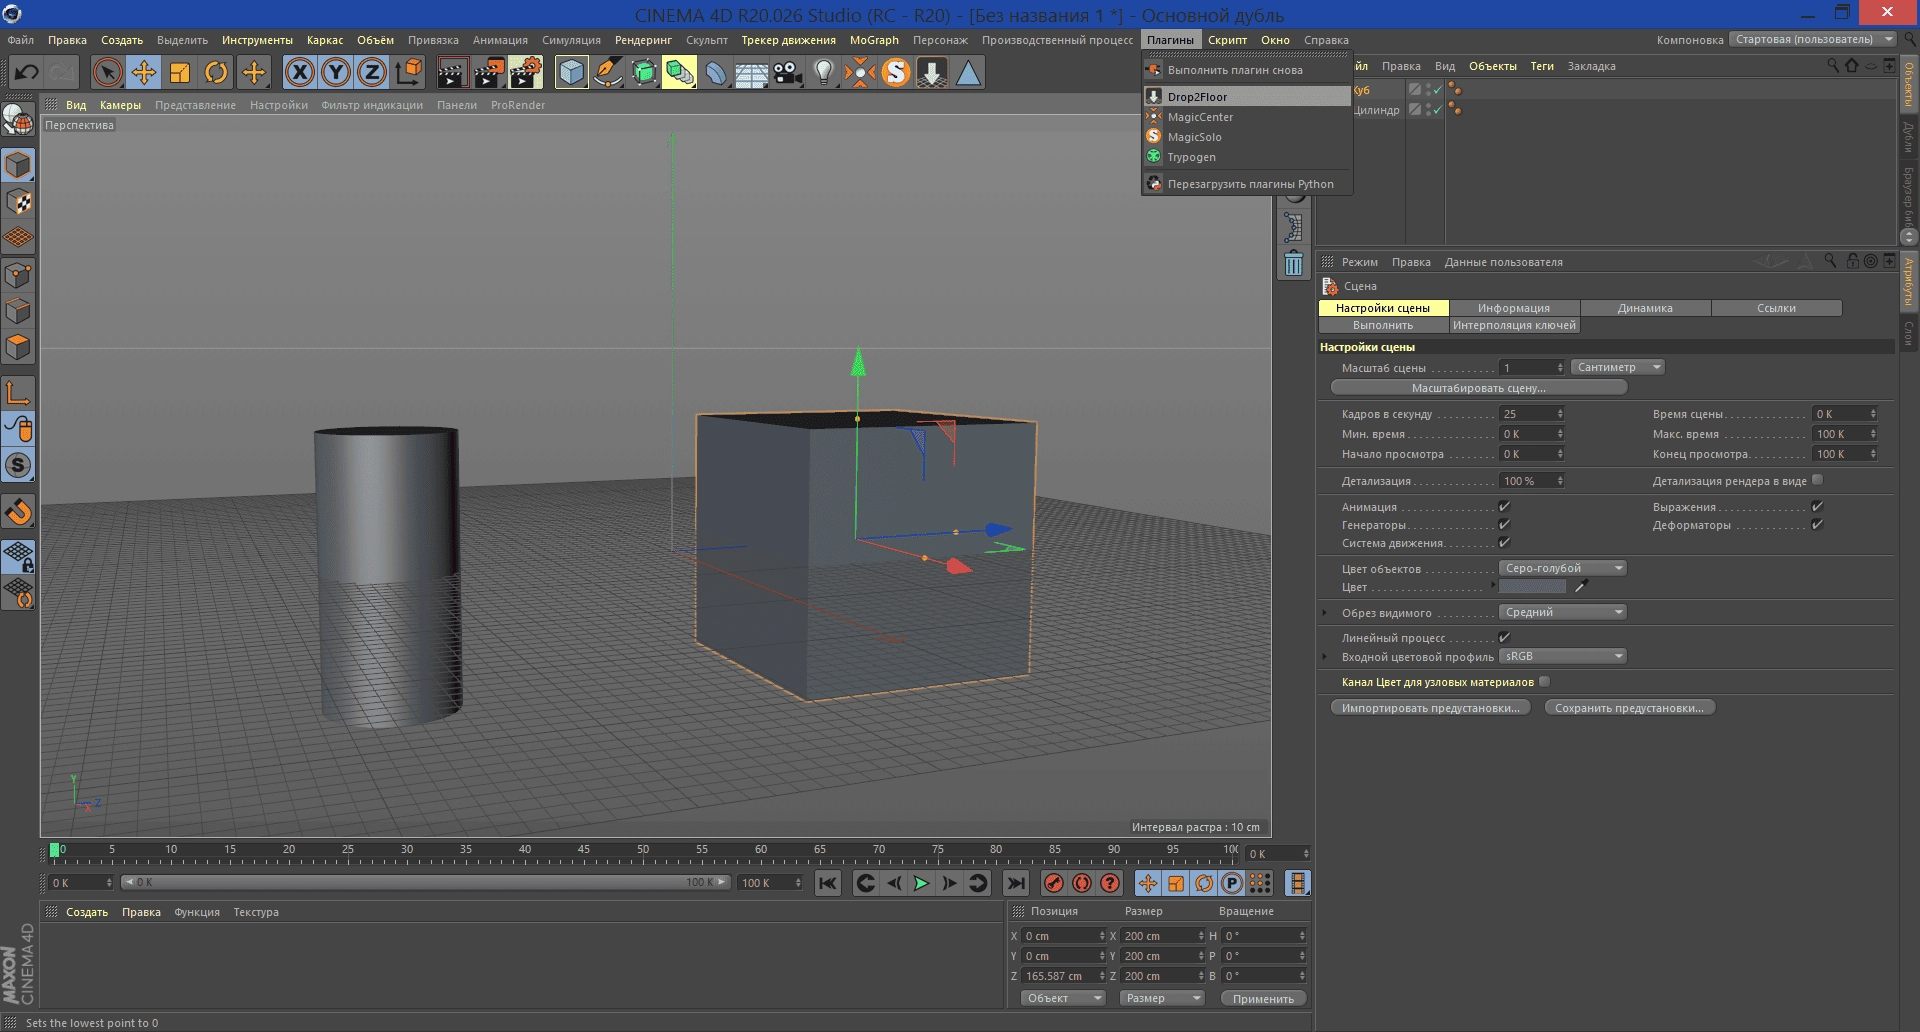Toggle the Линейный процесс checkbox
Screen dimensions: 1920x1032
(1504, 638)
